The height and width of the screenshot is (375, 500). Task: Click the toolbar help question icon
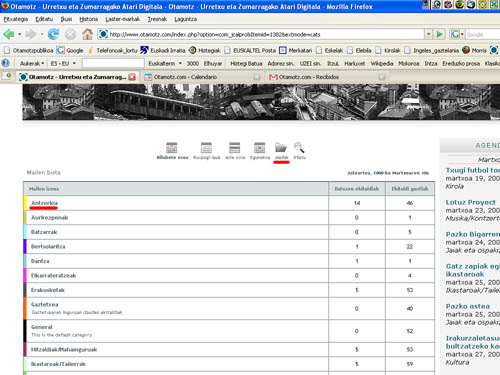coord(6,63)
